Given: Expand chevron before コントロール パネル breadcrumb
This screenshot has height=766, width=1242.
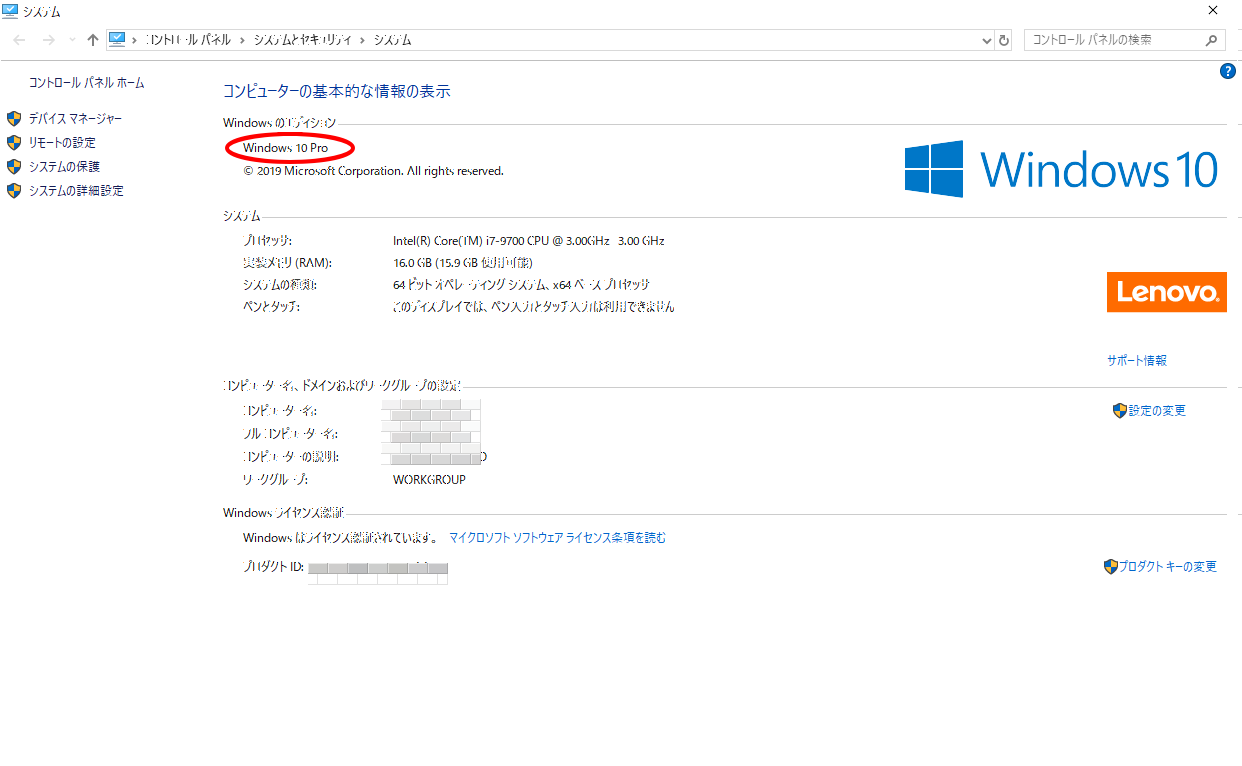Looking at the screenshot, I should 135,40.
